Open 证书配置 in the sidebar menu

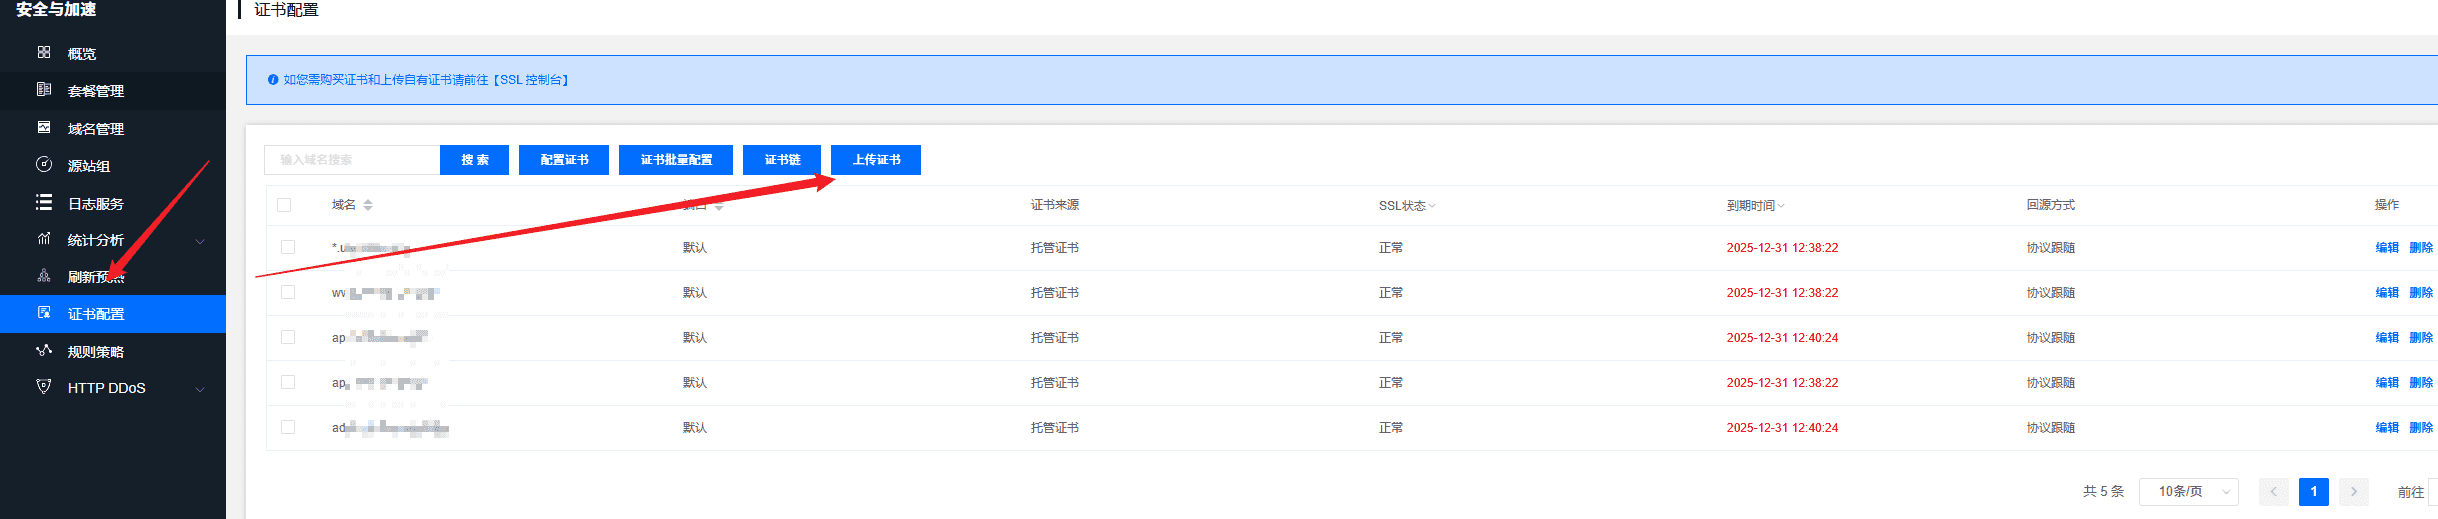click(96, 314)
